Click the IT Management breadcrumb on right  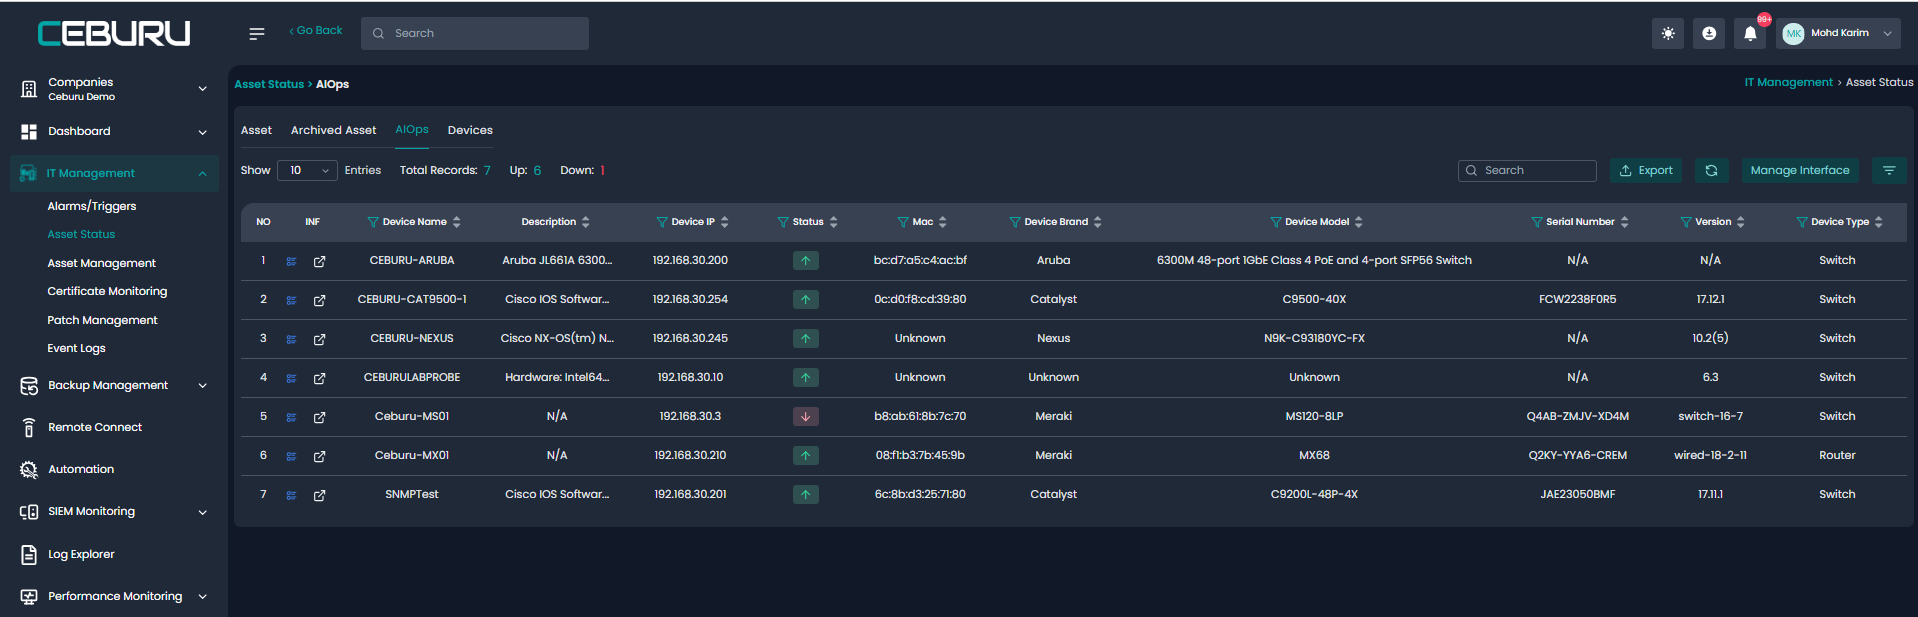[1788, 83]
